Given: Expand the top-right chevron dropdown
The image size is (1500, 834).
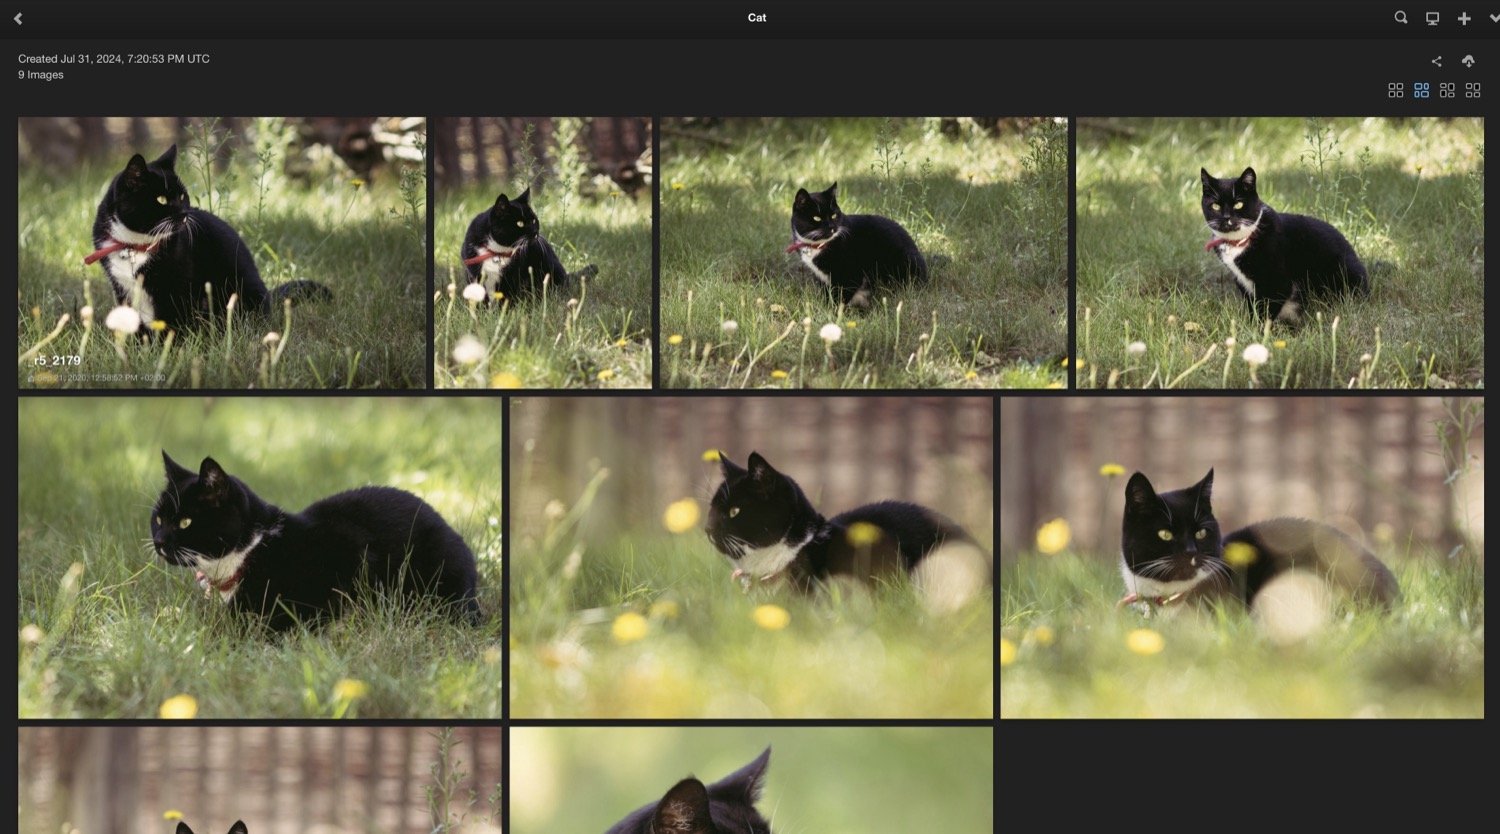Looking at the screenshot, I should (1494, 18).
